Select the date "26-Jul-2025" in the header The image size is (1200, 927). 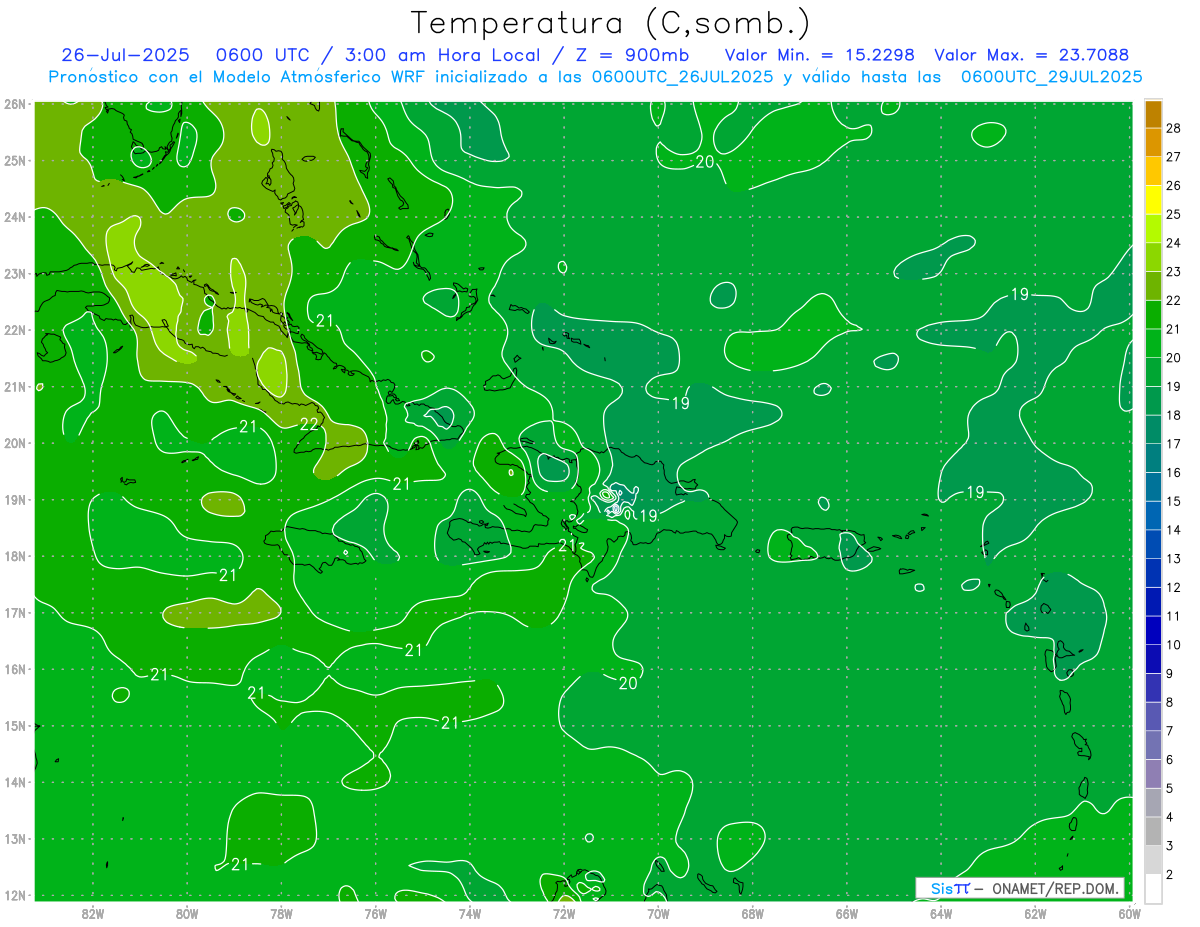(125, 55)
